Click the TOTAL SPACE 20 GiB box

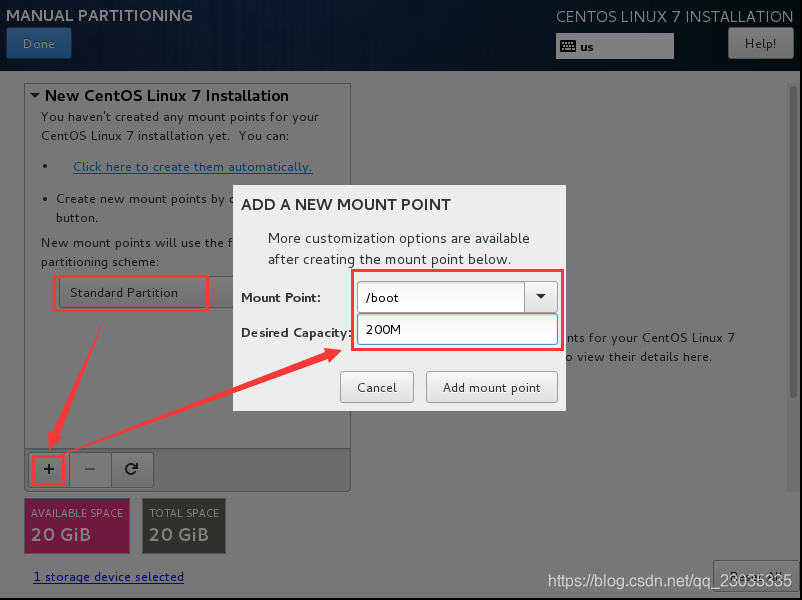184,526
